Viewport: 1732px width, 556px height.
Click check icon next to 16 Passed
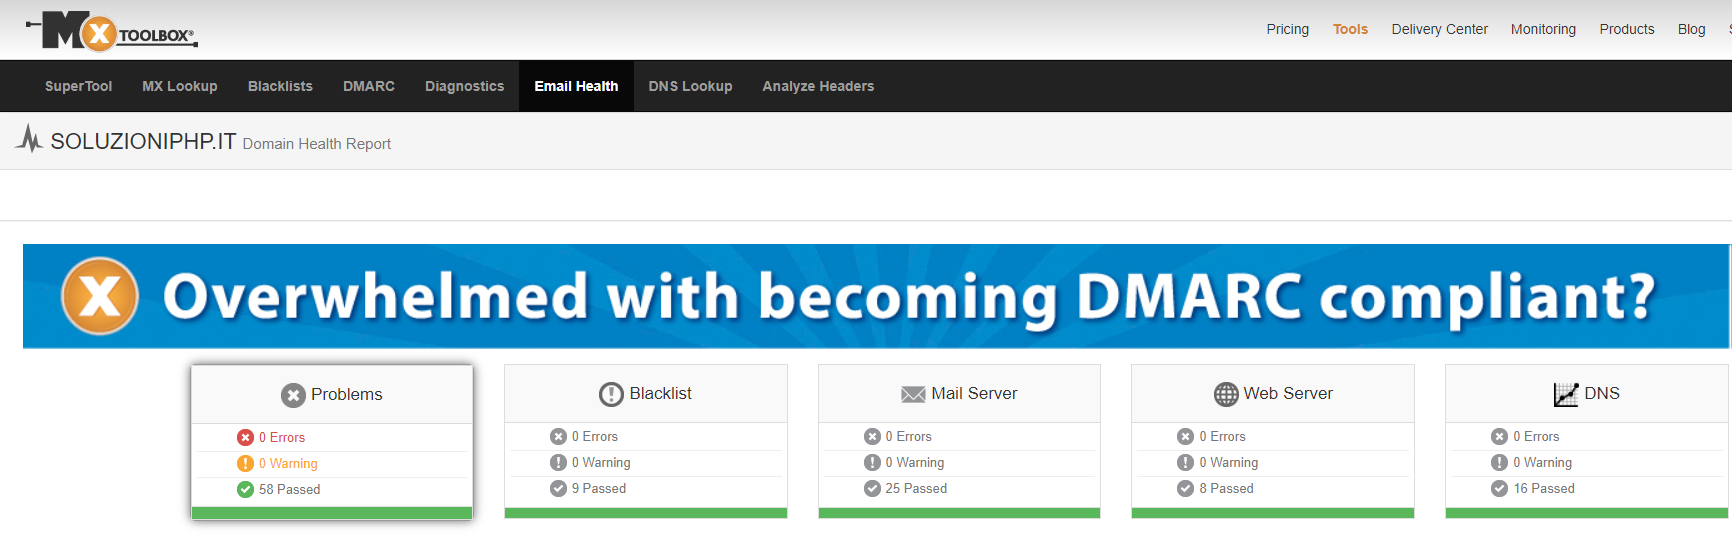(x=1499, y=488)
